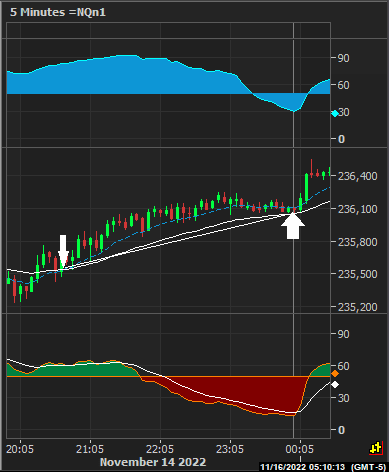Click the 22:05 time axis label

click(160, 449)
